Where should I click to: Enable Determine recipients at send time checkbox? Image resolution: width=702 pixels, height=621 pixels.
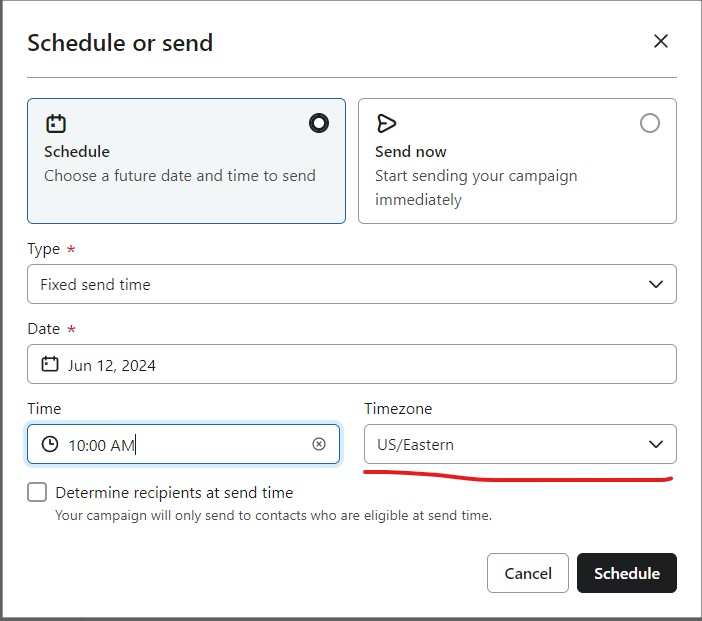37,492
